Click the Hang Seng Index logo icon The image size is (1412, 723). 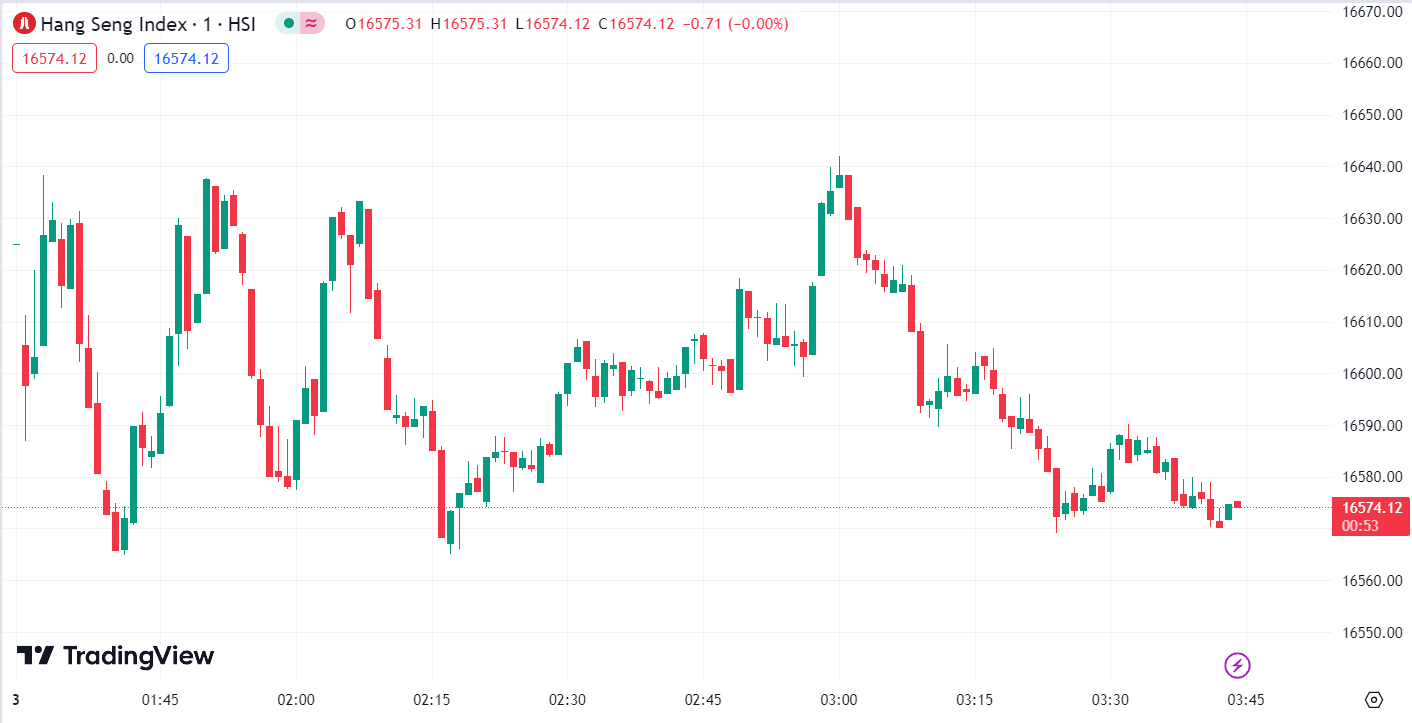point(25,24)
